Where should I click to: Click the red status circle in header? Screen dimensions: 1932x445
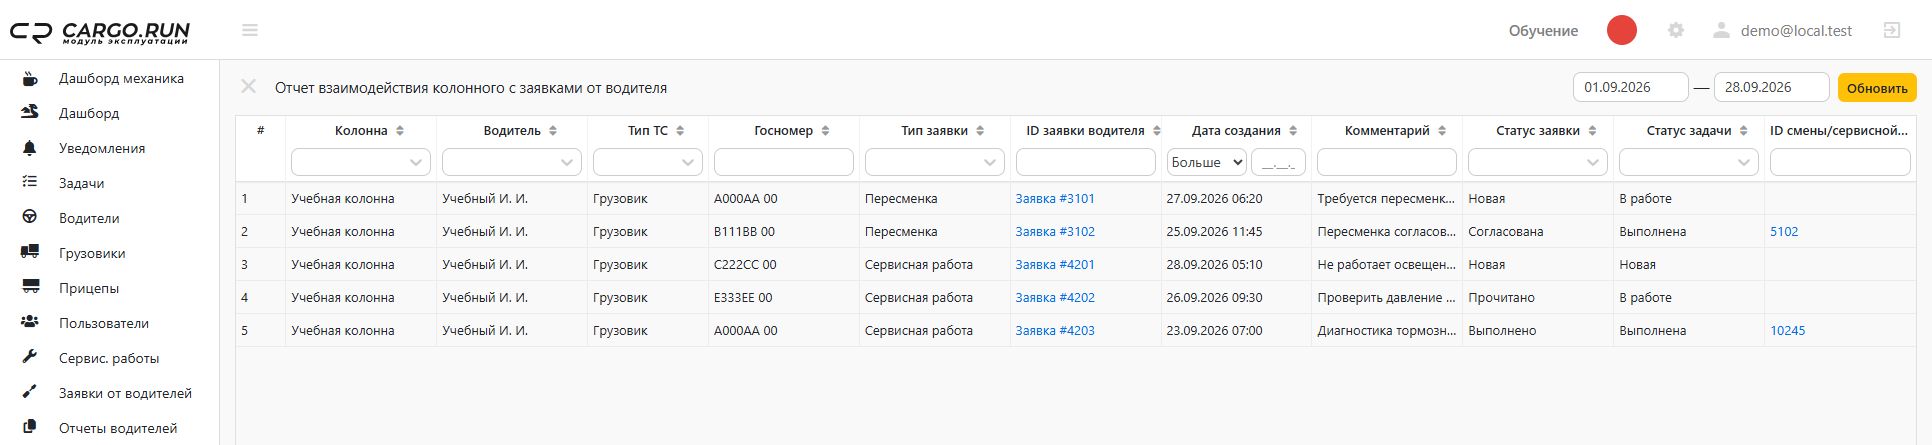click(1622, 31)
